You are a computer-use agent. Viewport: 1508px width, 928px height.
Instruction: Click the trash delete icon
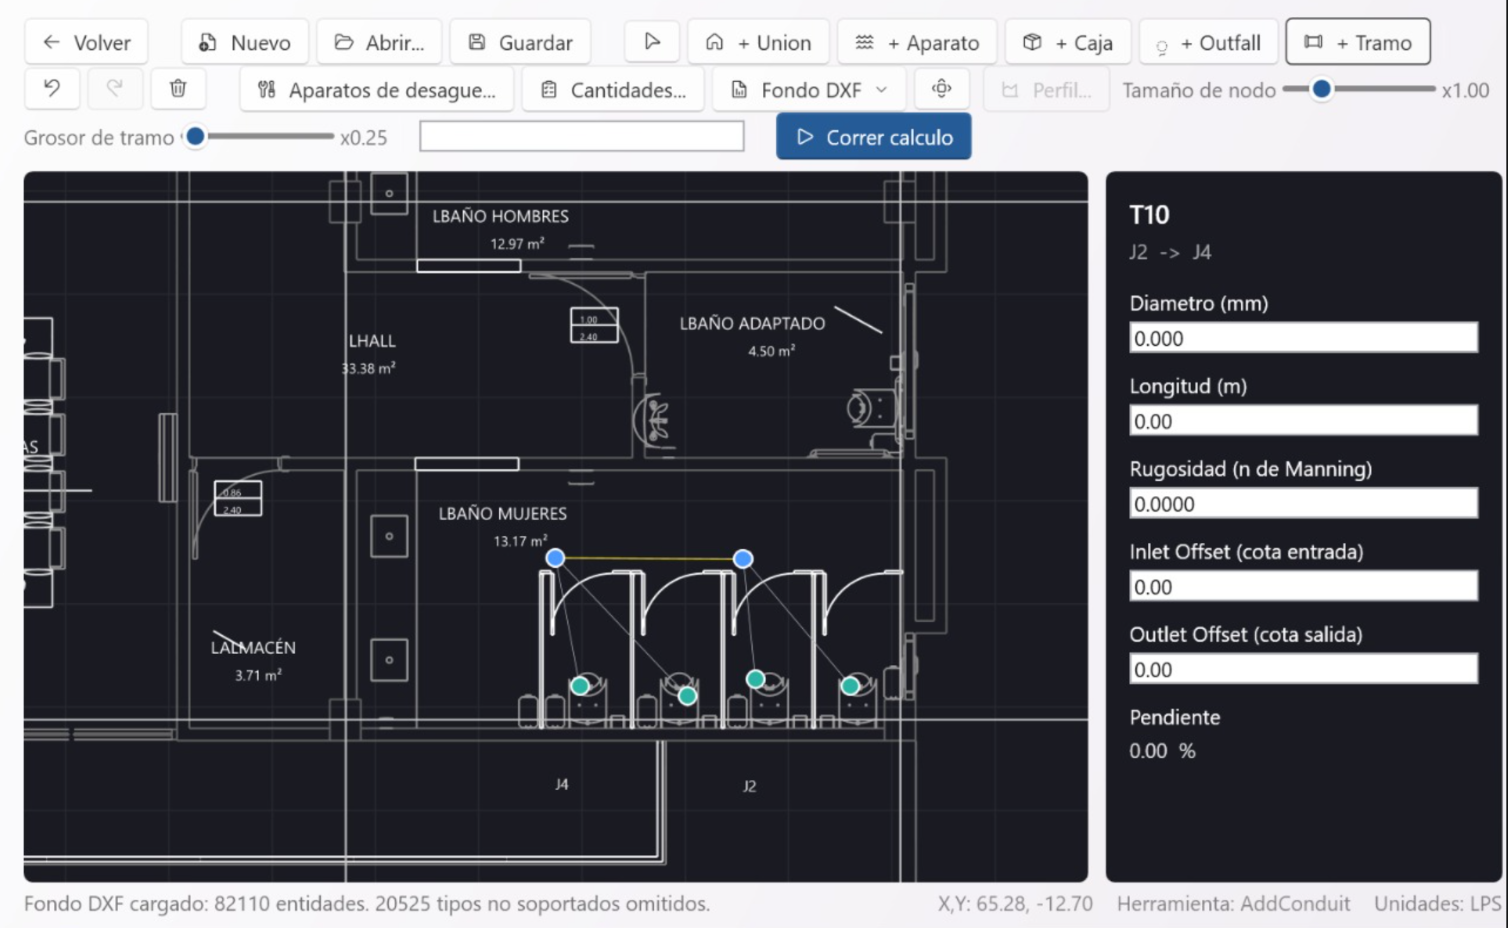pyautogui.click(x=178, y=89)
